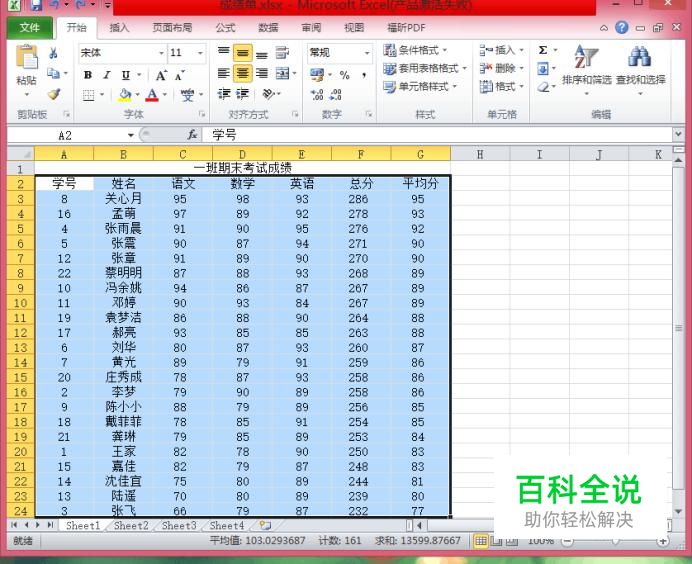The width and height of the screenshot is (692, 564).
Task: Open 条件格式 conditional formatting menu
Action: tap(415, 50)
